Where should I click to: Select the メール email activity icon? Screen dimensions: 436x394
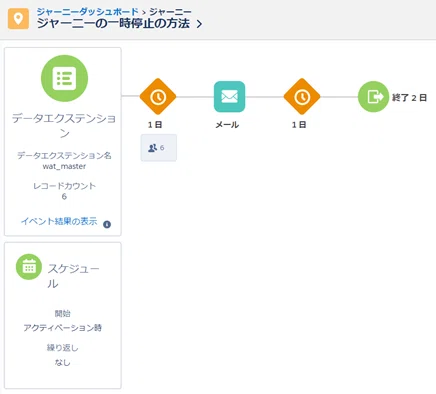tap(229, 97)
